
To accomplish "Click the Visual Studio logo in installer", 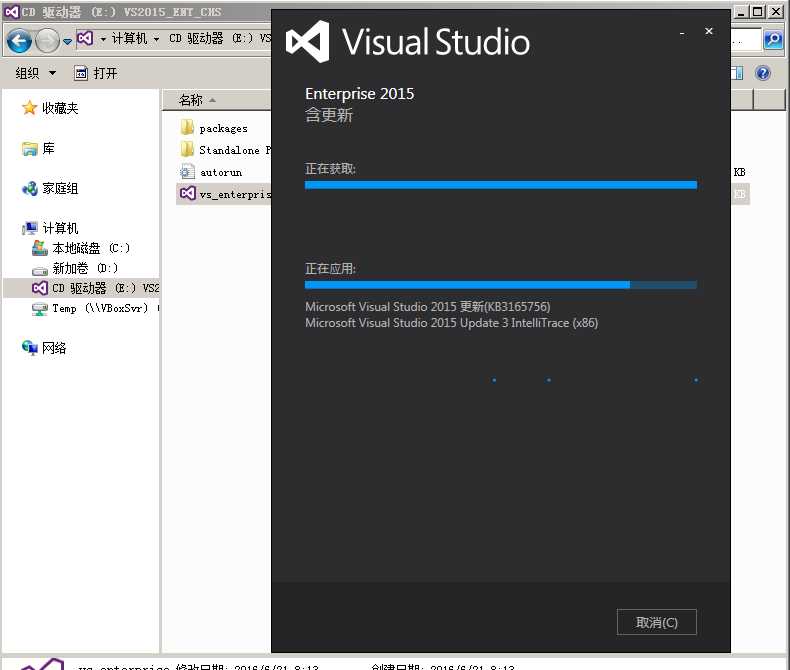I will pos(308,41).
